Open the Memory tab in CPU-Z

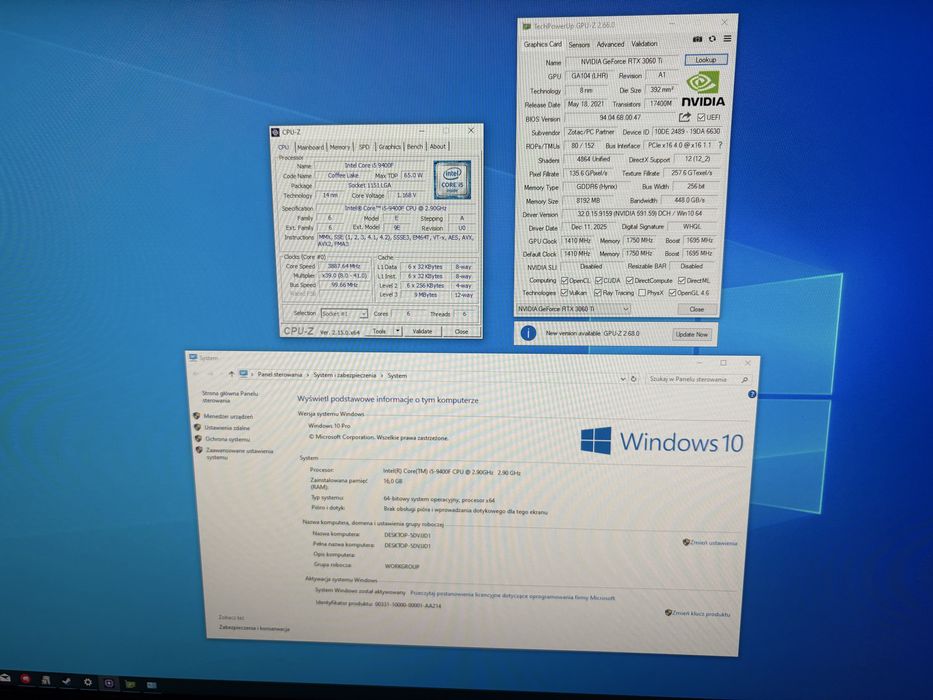coord(340,147)
